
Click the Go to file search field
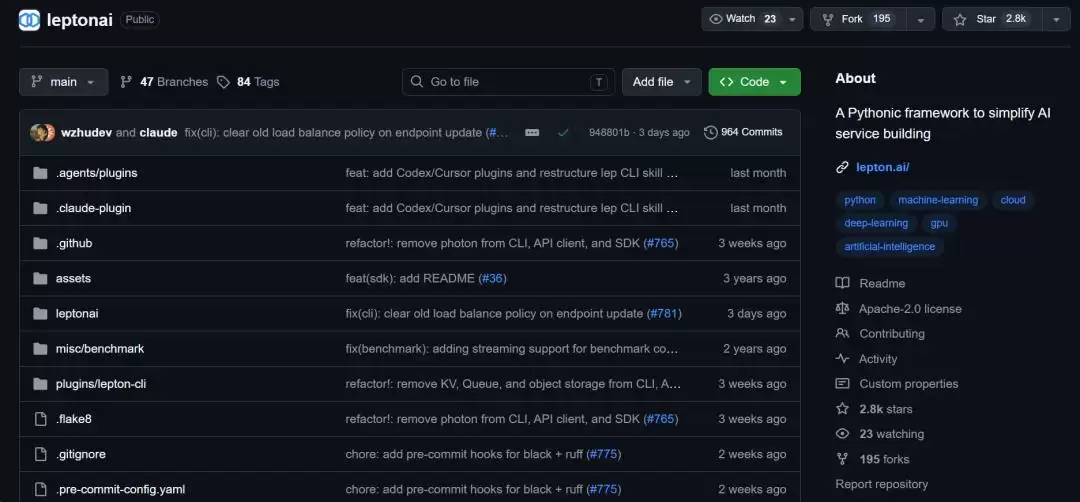point(509,82)
